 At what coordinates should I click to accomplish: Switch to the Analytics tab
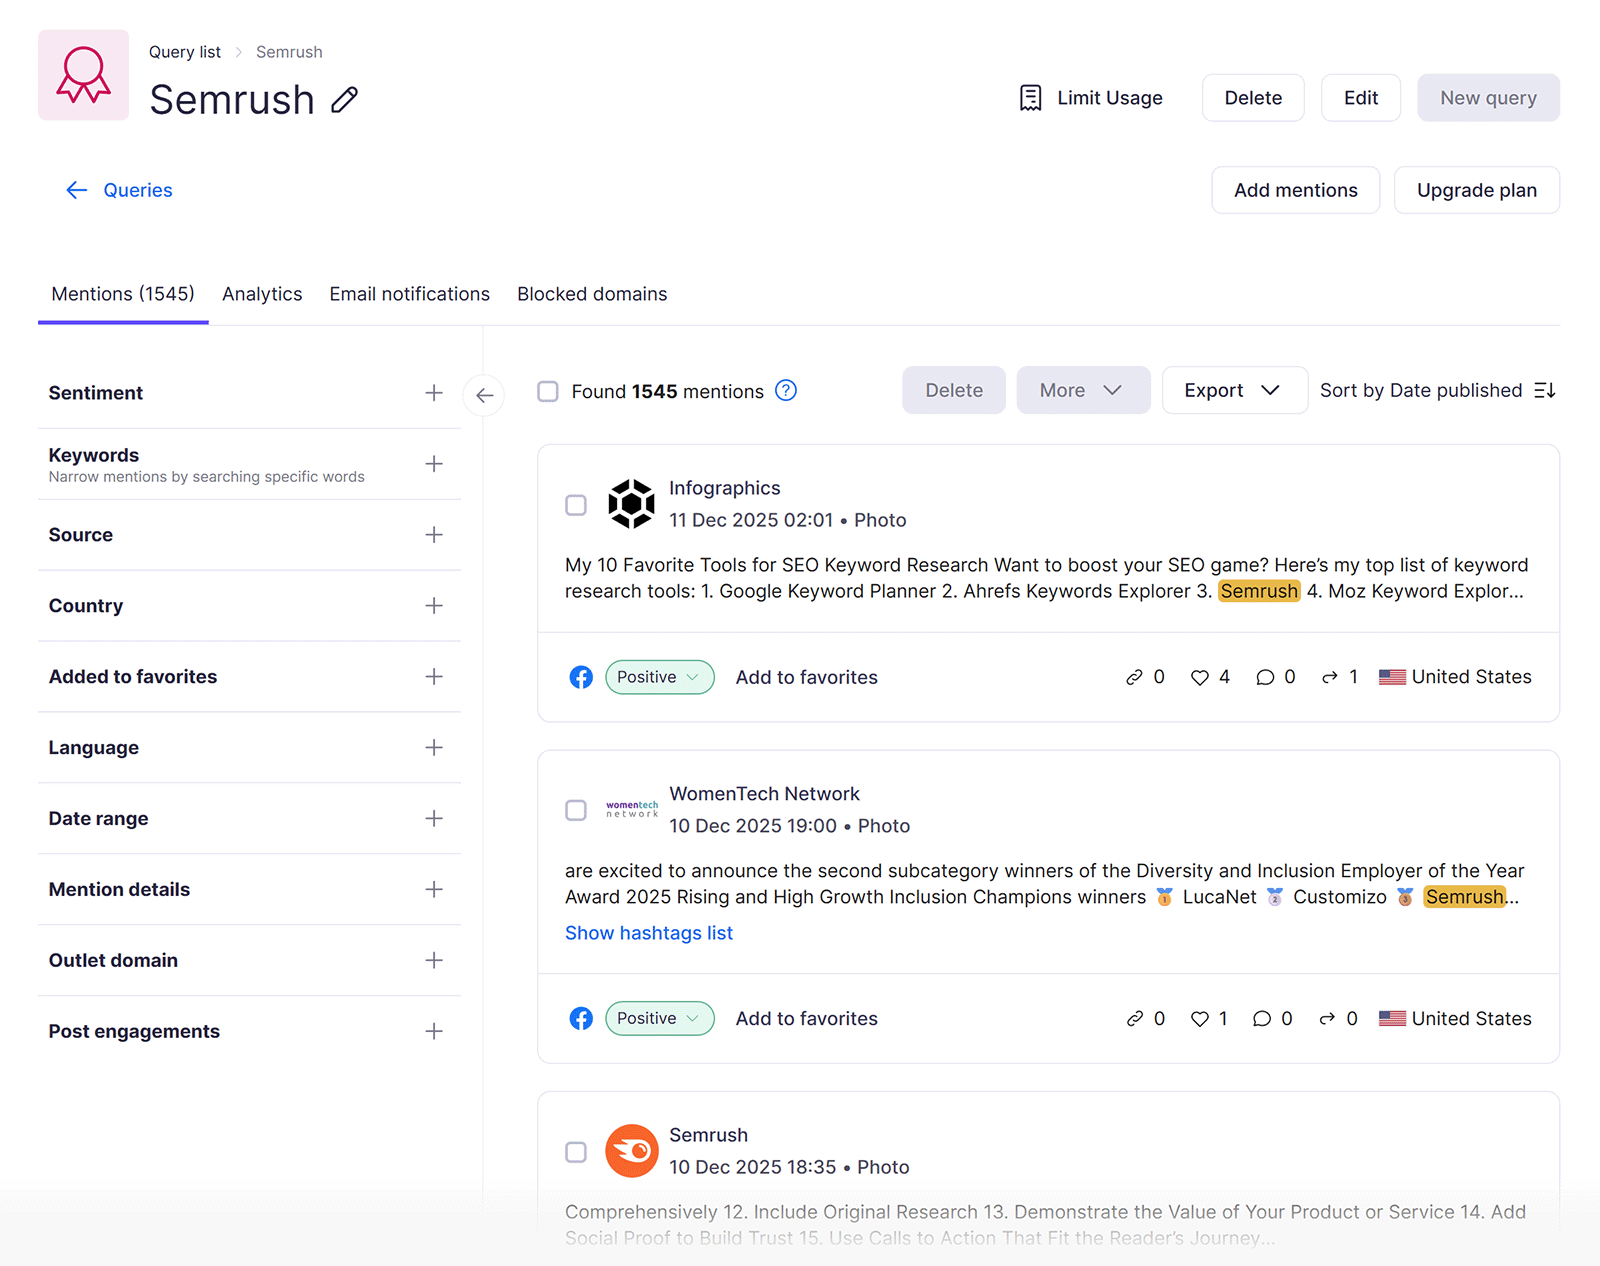pos(262,294)
